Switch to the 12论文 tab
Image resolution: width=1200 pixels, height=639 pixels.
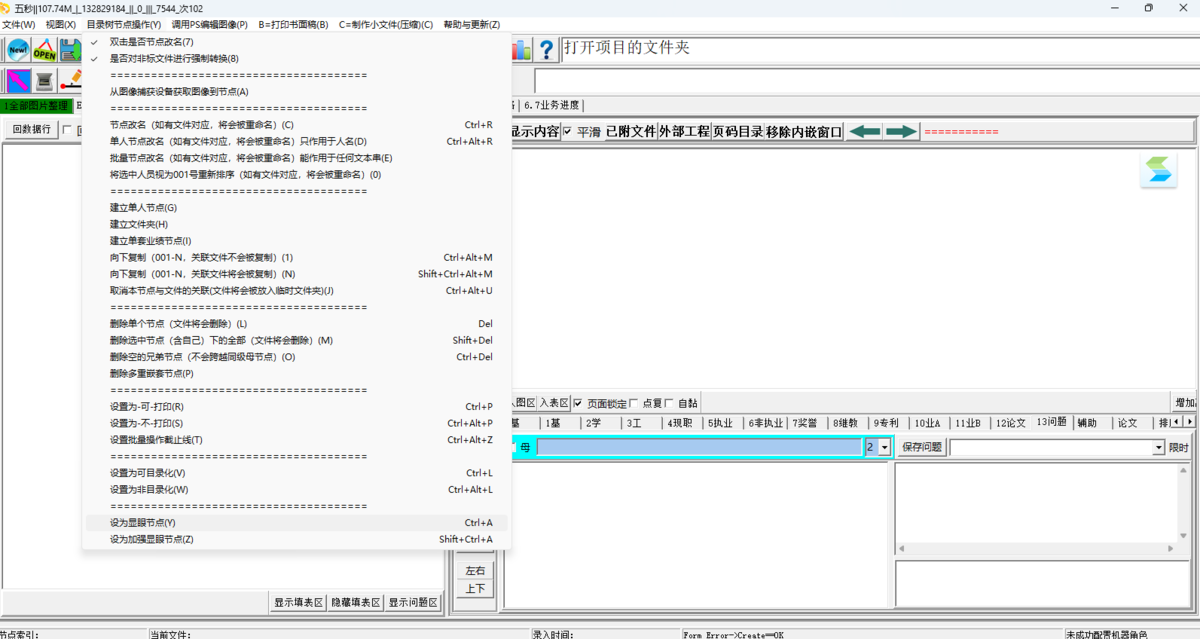[1010, 423]
